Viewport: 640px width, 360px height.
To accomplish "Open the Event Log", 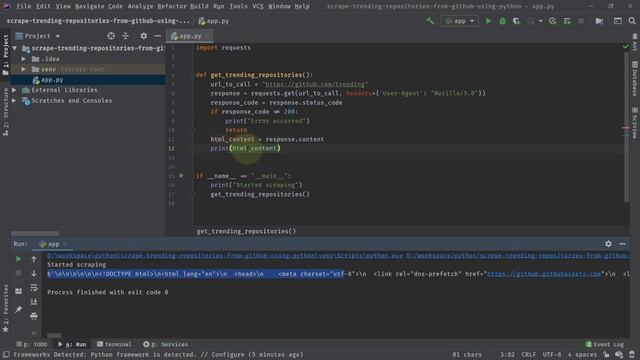I will [x=604, y=344].
